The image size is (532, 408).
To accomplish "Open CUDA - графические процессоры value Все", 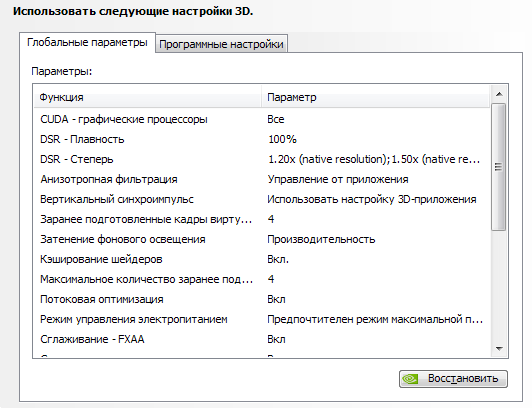I will (x=276, y=119).
